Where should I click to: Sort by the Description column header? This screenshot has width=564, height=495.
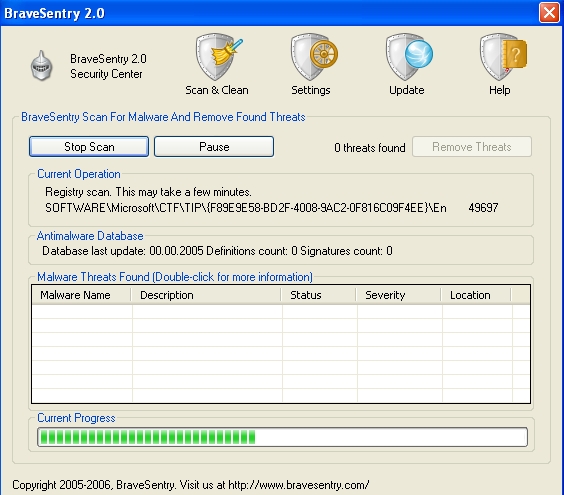point(206,295)
